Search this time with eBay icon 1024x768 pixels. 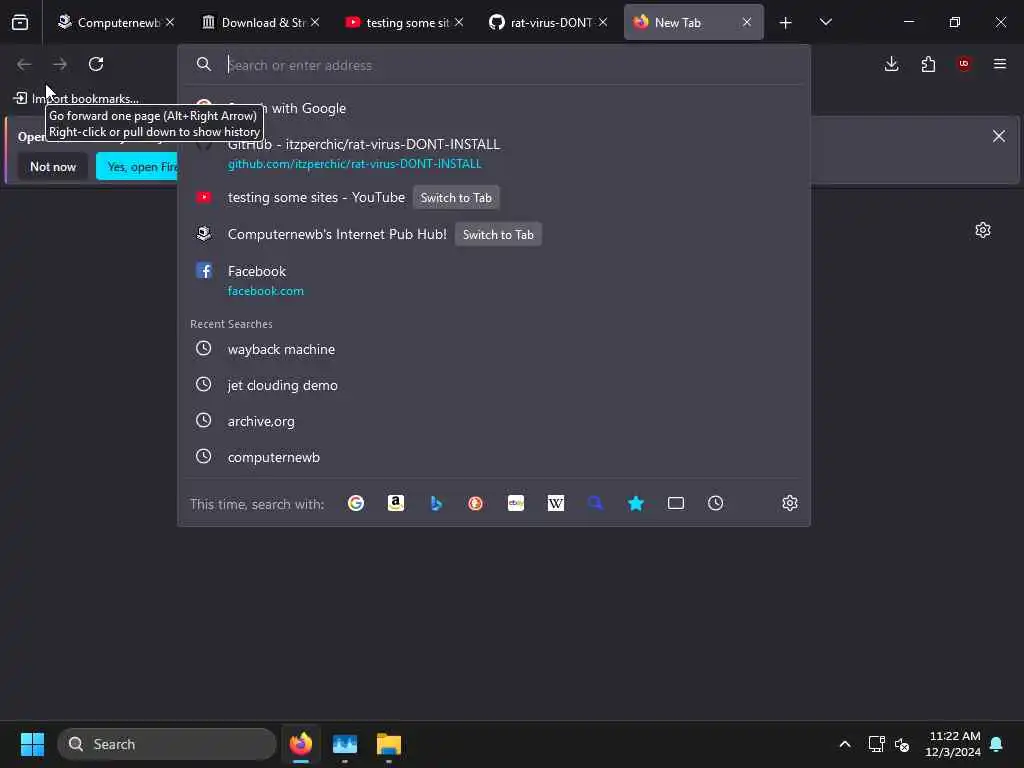point(516,503)
